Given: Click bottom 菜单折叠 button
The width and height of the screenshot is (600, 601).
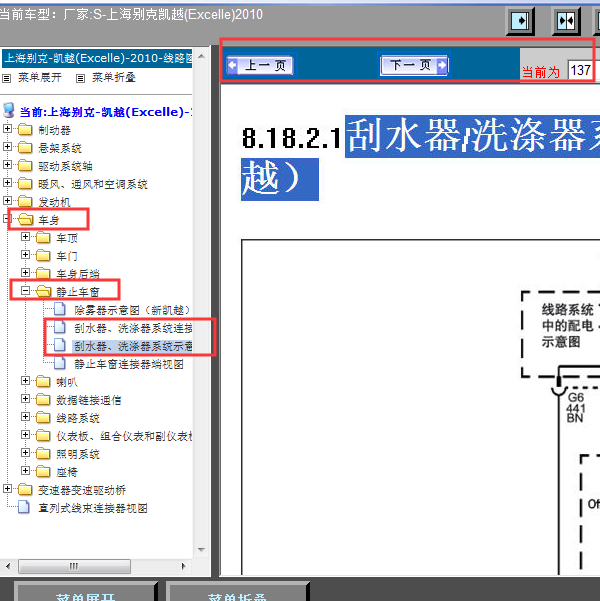Looking at the screenshot, I should pyautogui.click(x=238, y=592).
